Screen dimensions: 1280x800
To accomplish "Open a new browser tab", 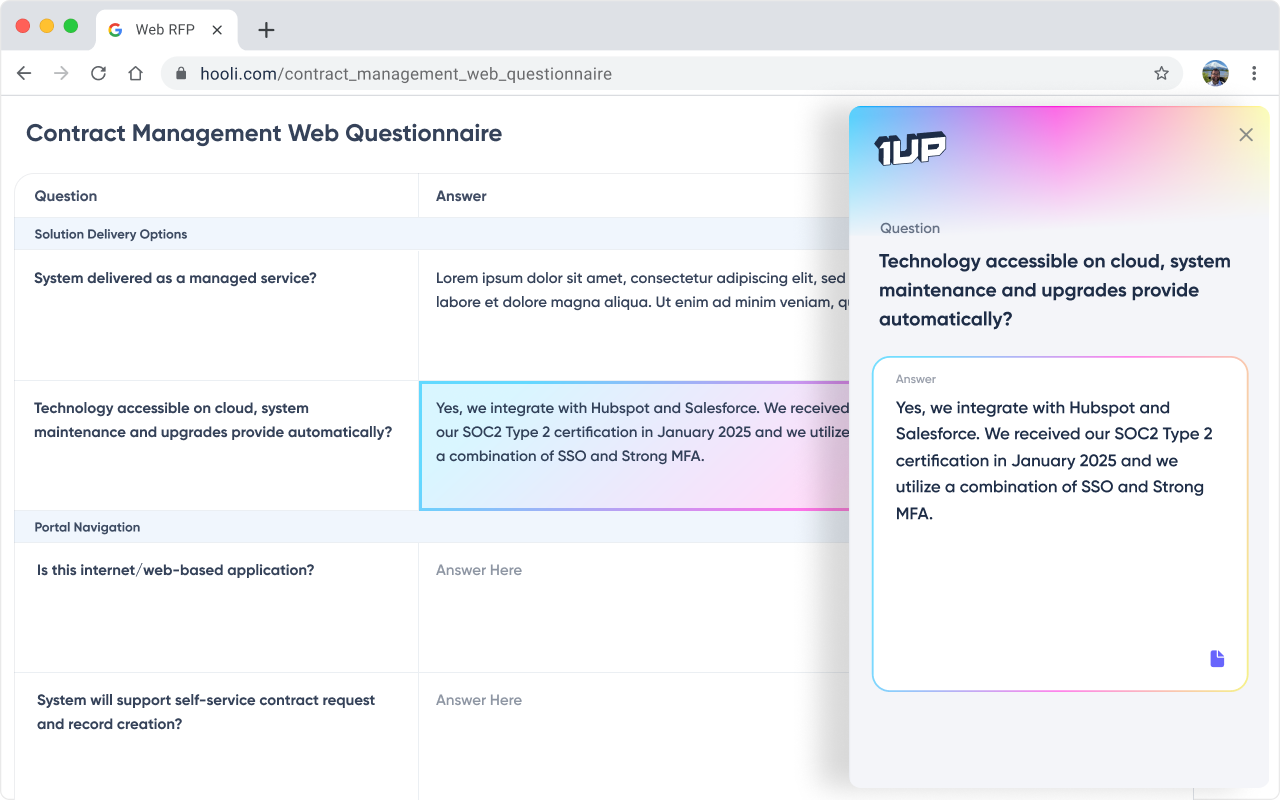I will 266,30.
